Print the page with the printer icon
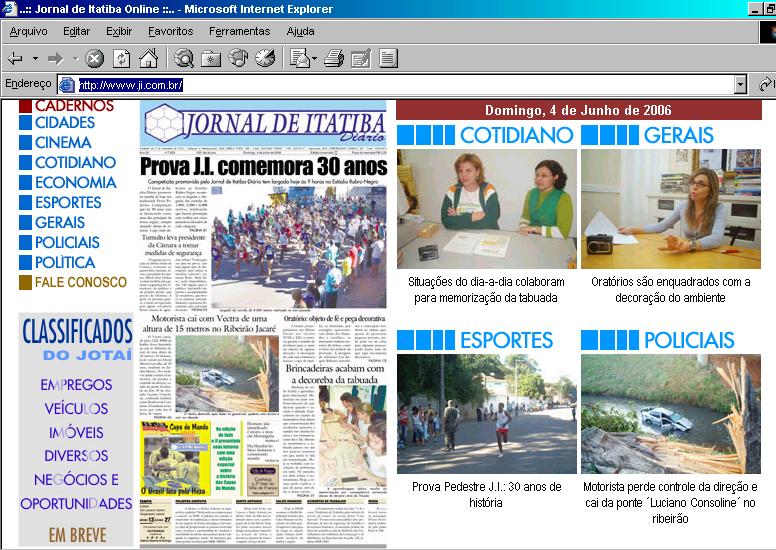776x550 pixels. coord(334,58)
